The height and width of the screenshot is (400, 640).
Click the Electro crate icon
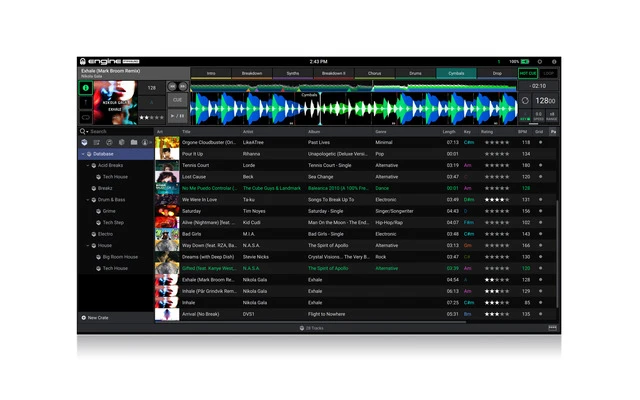pyautogui.click(x=94, y=234)
